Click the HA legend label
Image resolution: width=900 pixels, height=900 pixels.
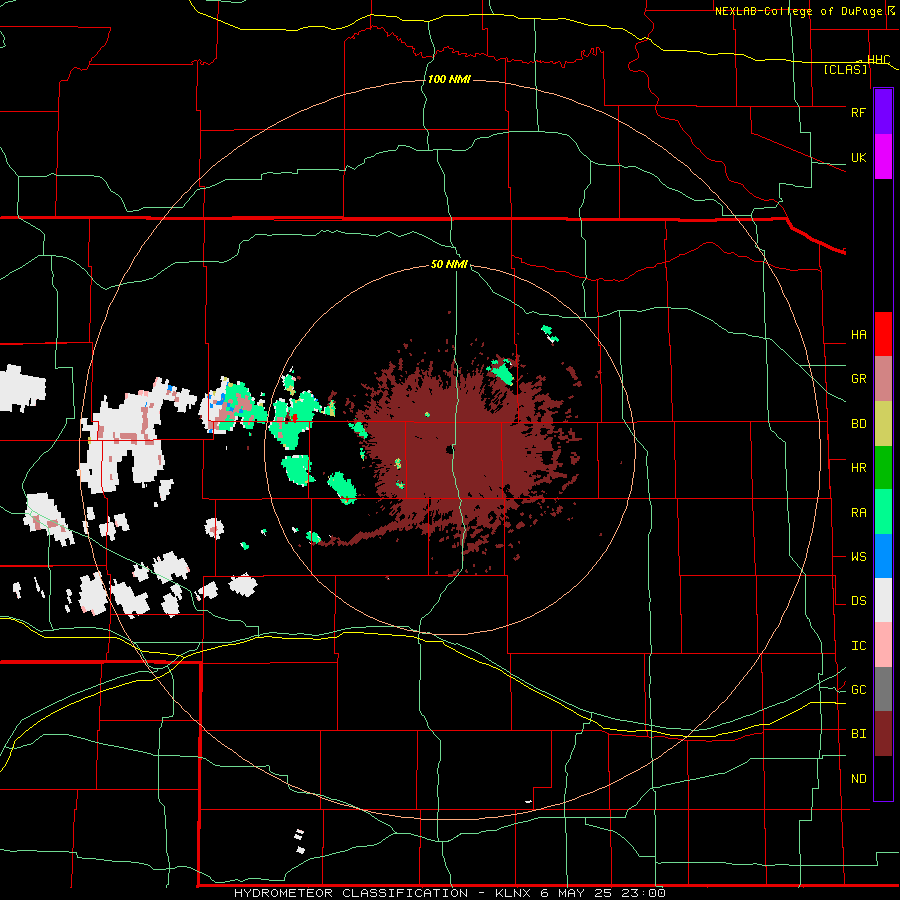click(x=858, y=335)
